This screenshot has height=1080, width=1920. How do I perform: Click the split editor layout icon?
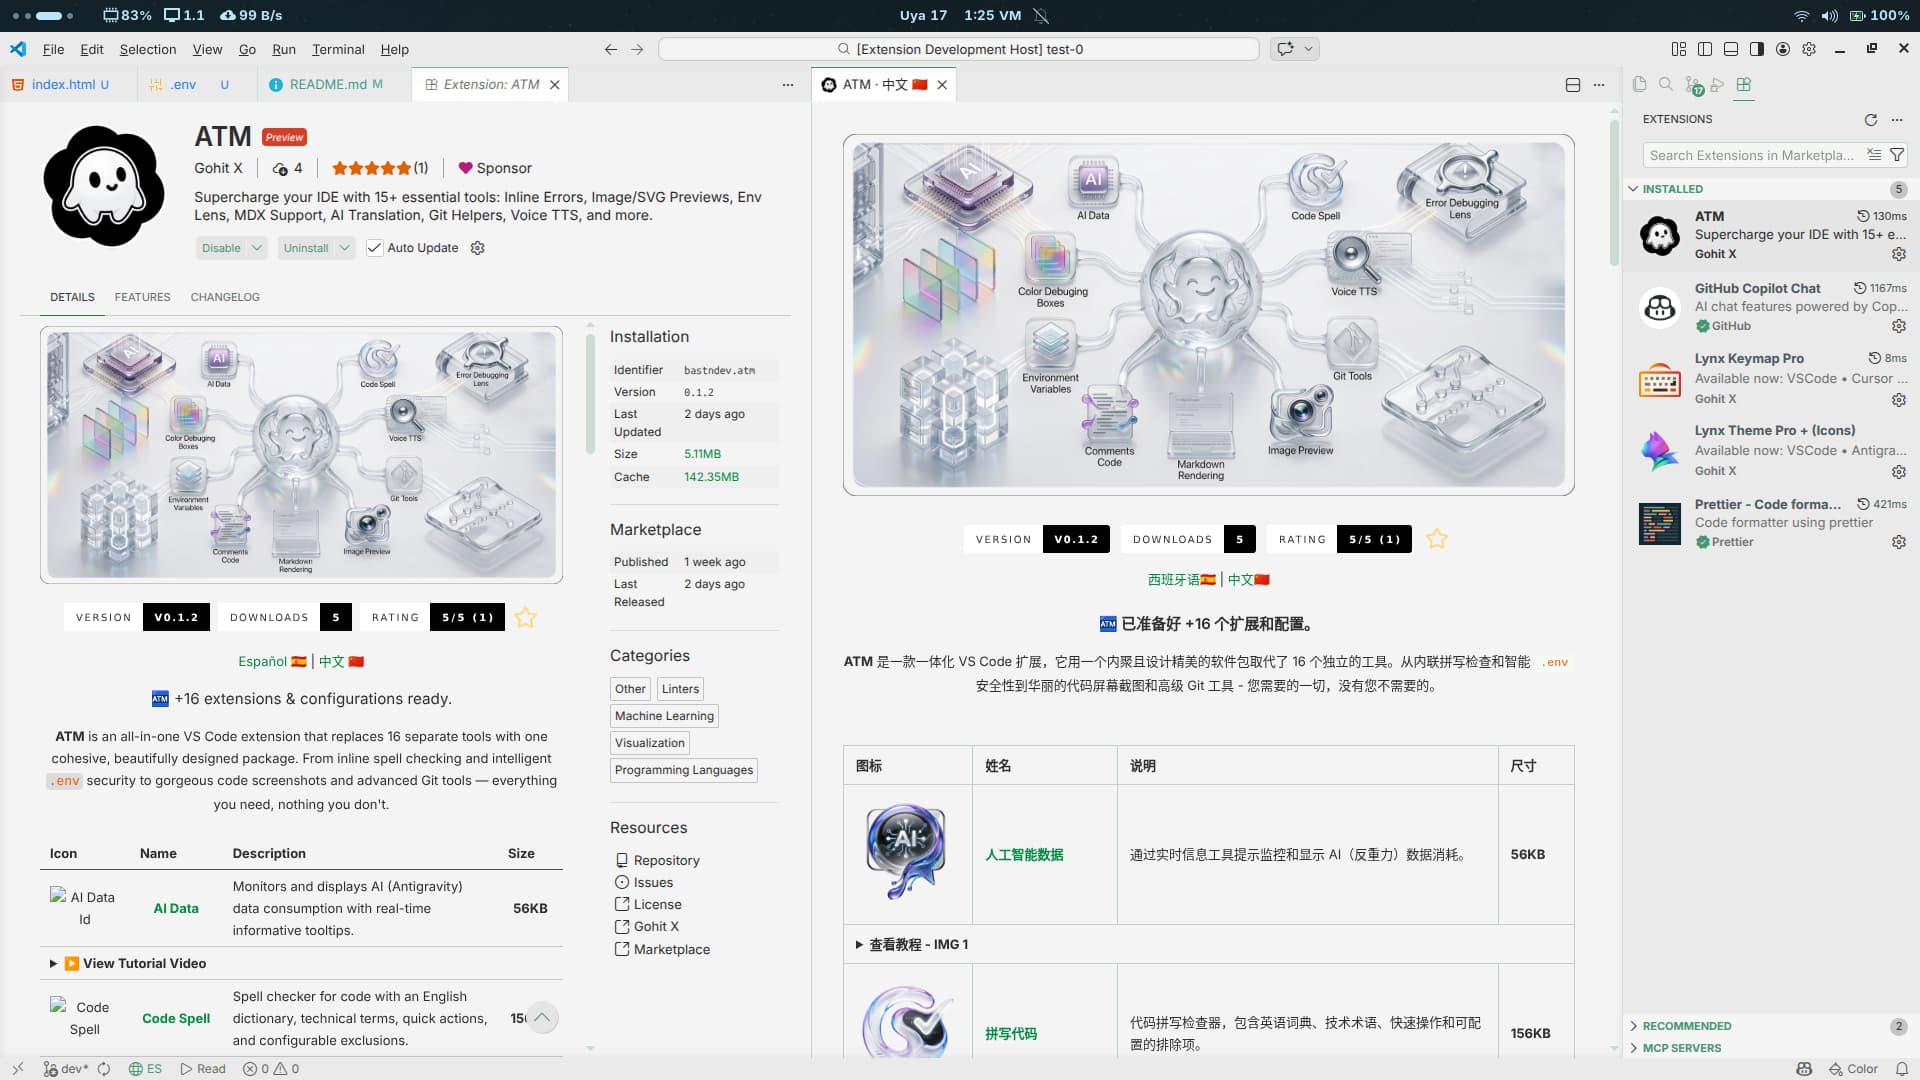click(1572, 85)
